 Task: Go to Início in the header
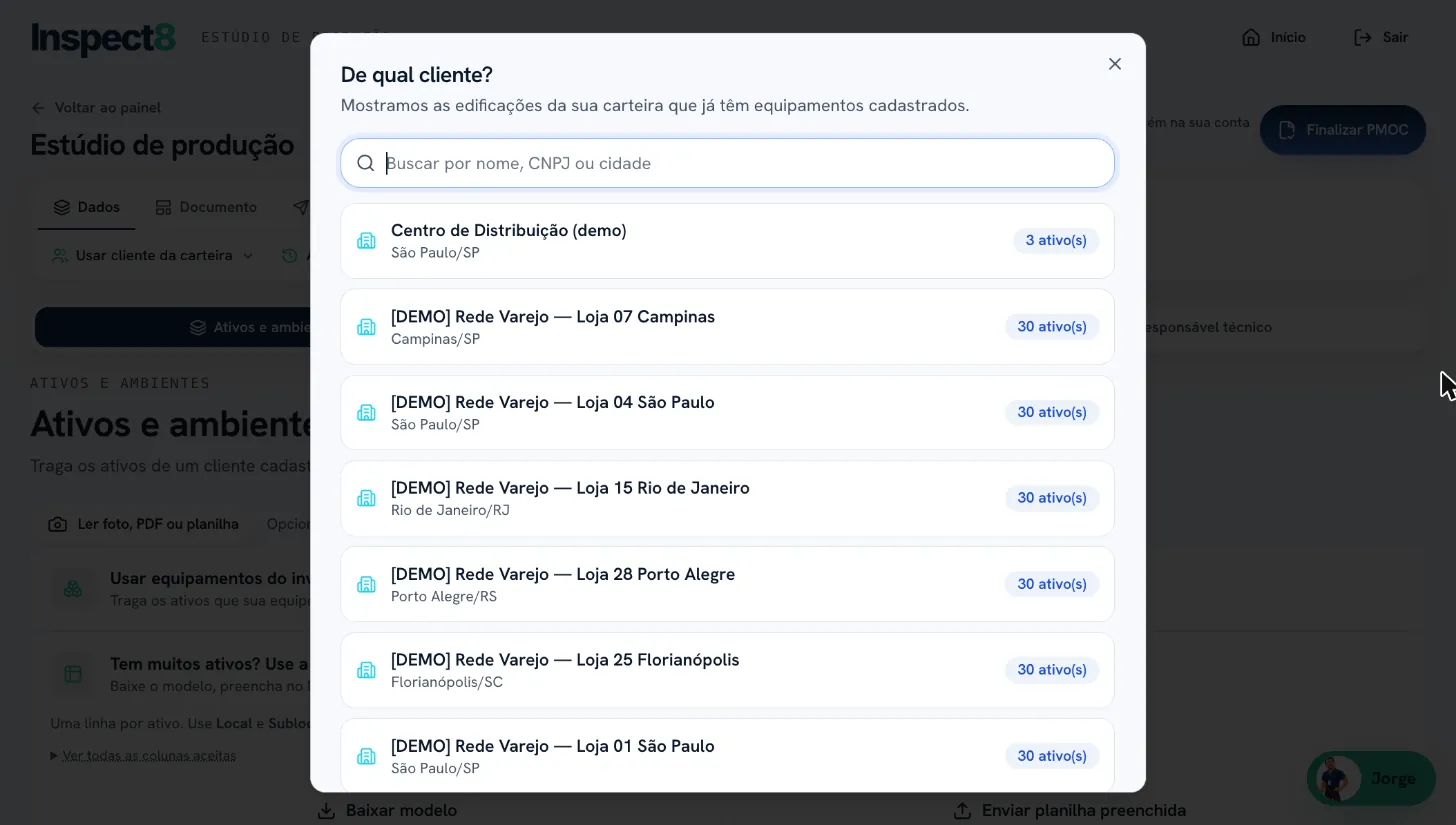pyautogui.click(x=1273, y=37)
